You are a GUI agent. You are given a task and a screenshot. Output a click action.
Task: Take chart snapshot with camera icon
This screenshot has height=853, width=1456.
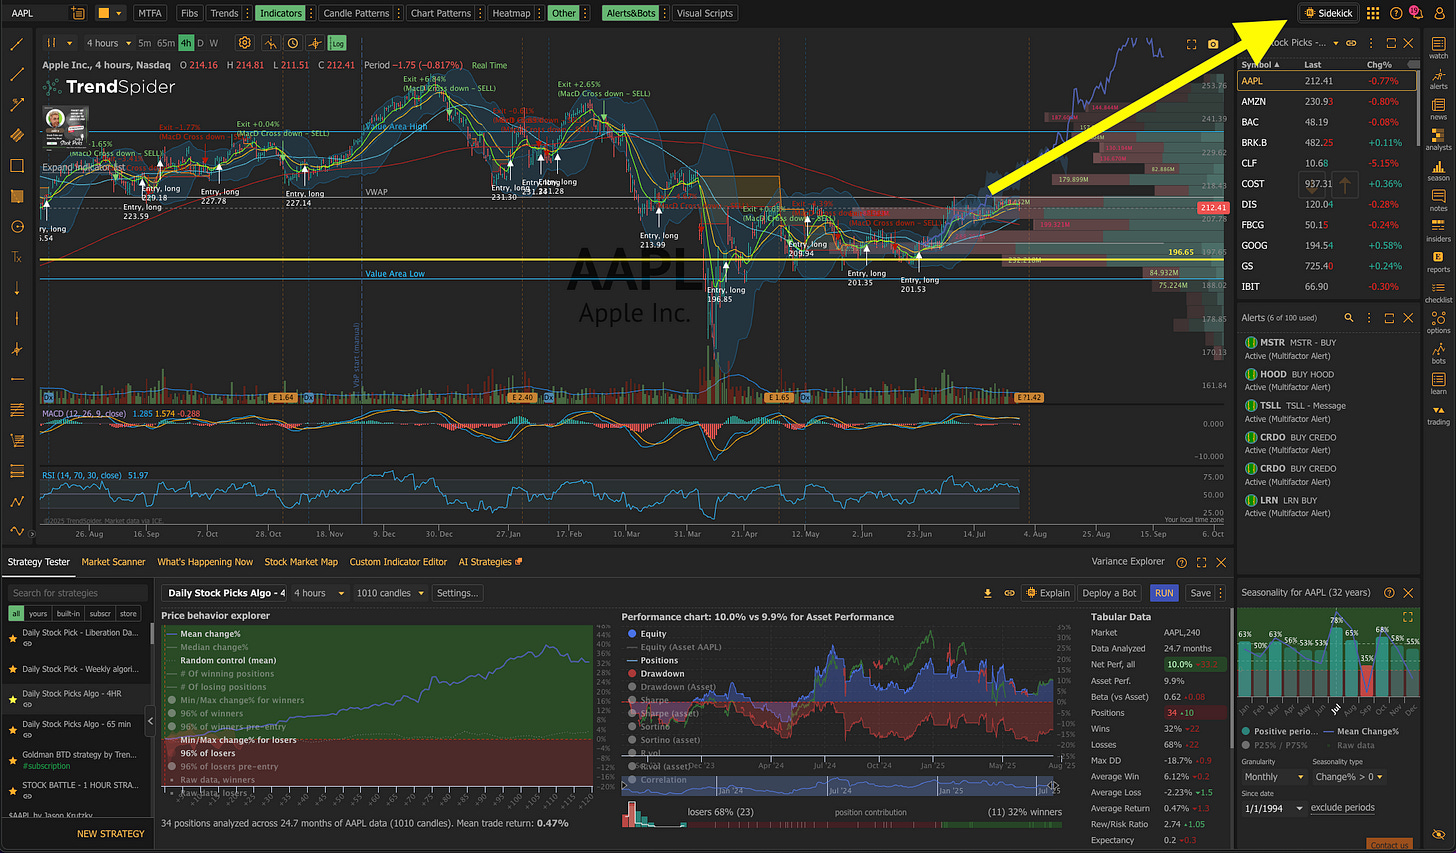[1213, 44]
